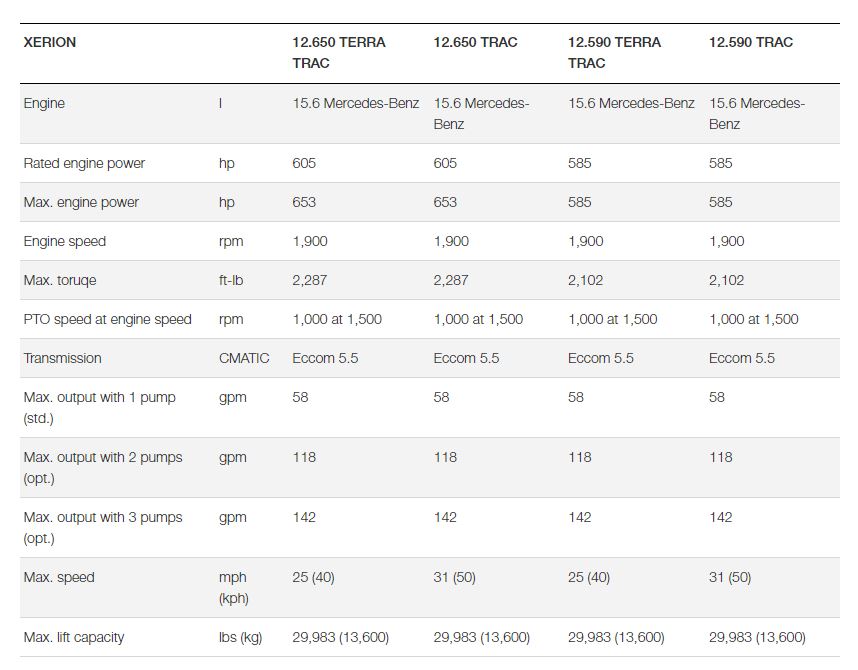
Task: Click Max. output with 2 pumps label
Action: click(x=103, y=468)
